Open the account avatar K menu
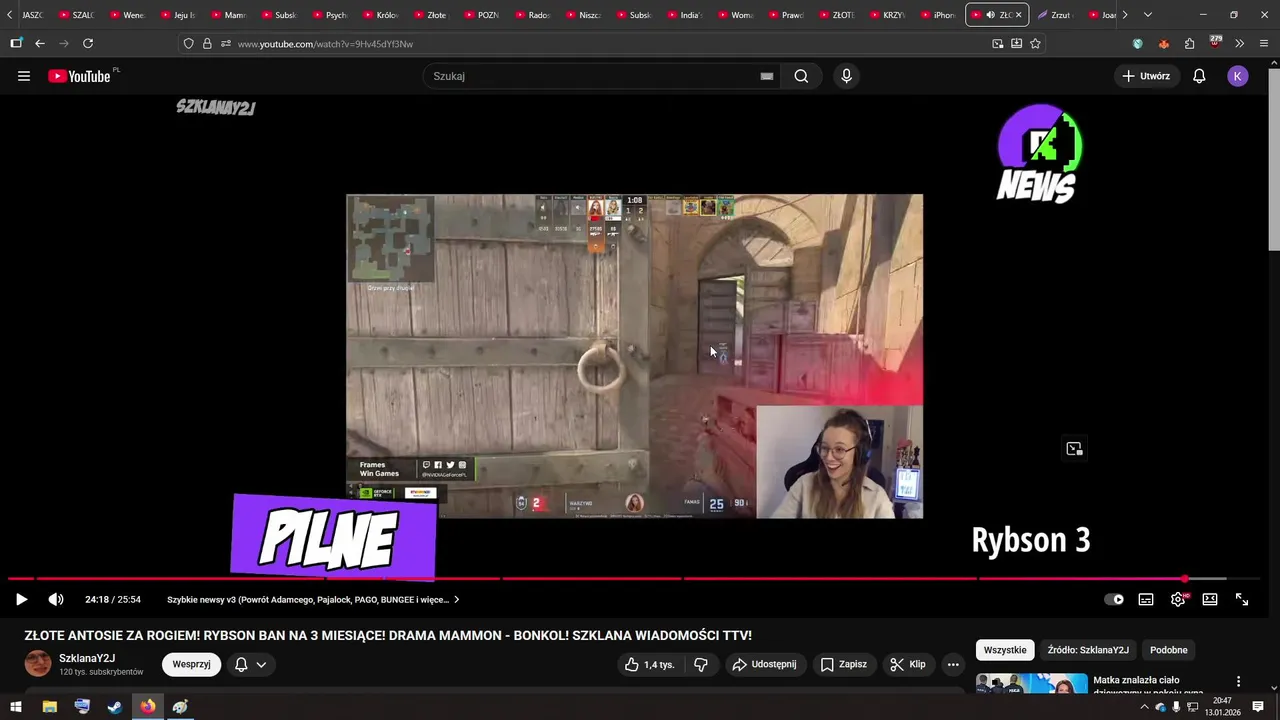 click(1238, 76)
